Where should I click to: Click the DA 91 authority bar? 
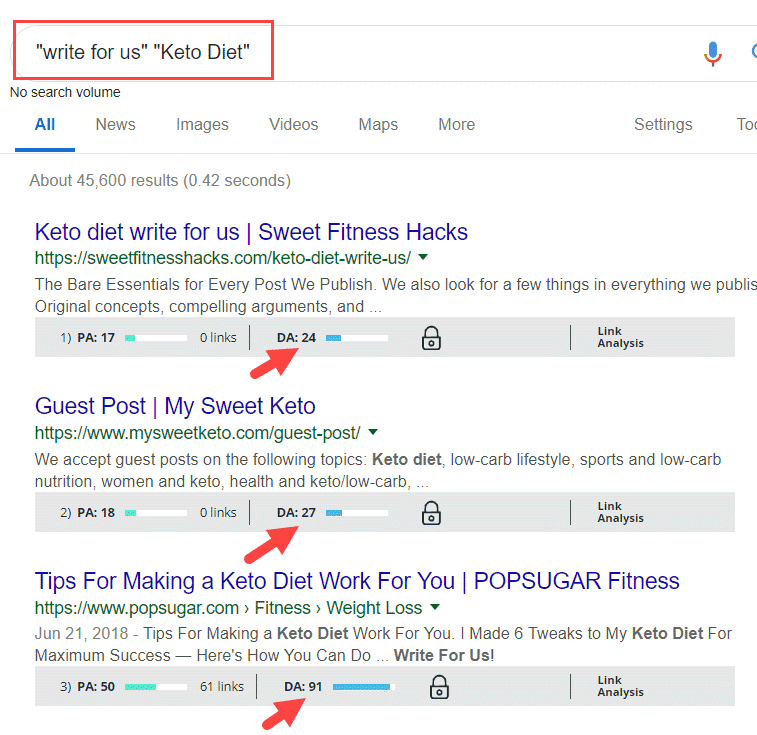click(x=363, y=687)
